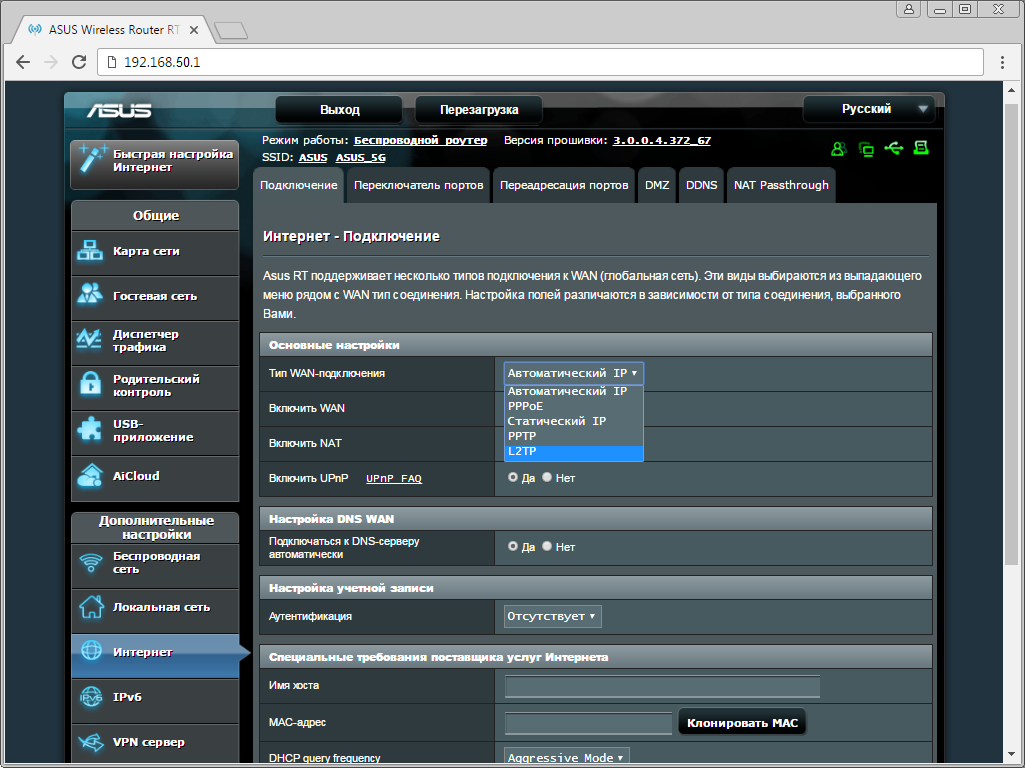Select the Интернет globe icon in sidebar

[91, 651]
